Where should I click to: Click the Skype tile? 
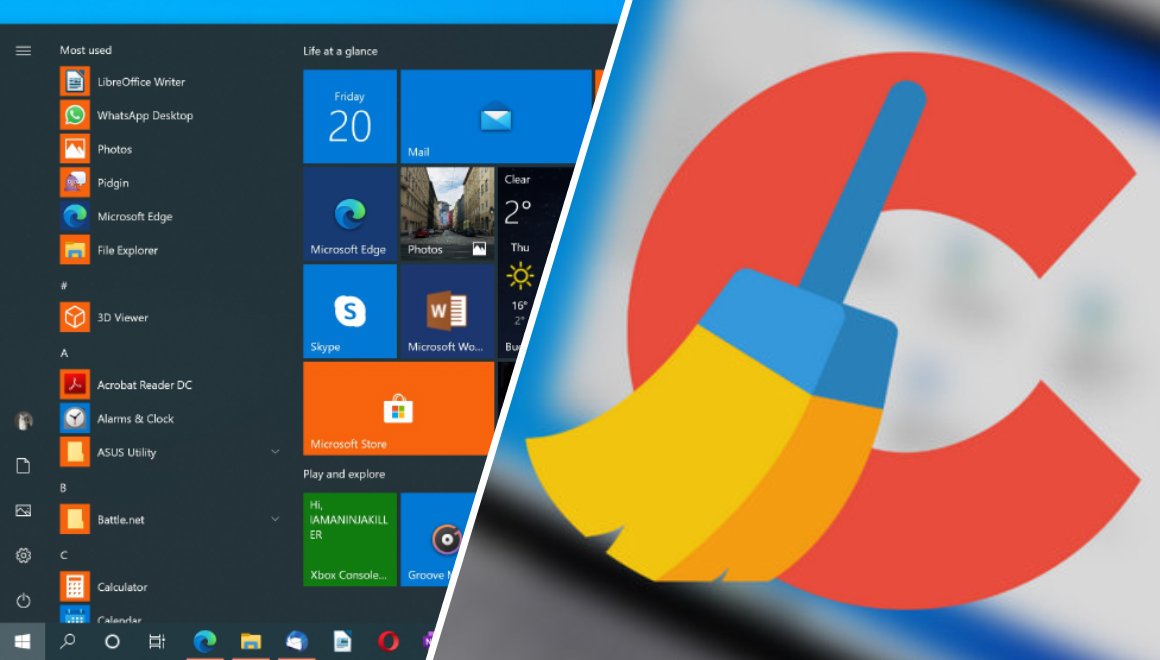click(x=350, y=311)
